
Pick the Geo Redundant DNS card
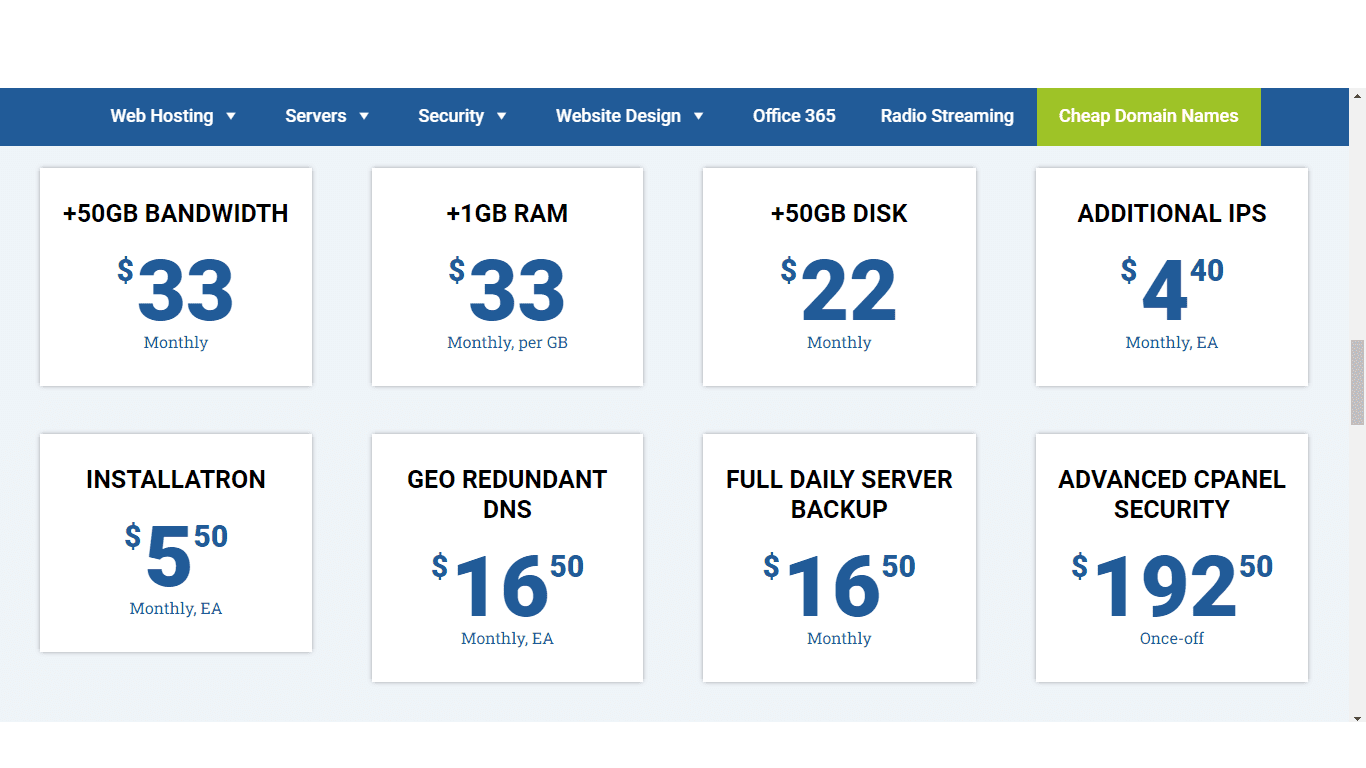pos(507,558)
